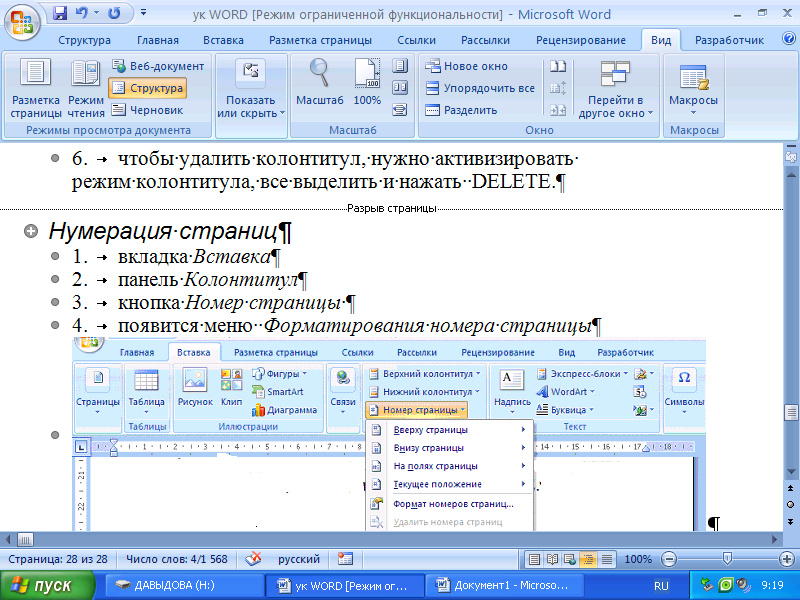Click Select Browse Object circle button

point(790,505)
